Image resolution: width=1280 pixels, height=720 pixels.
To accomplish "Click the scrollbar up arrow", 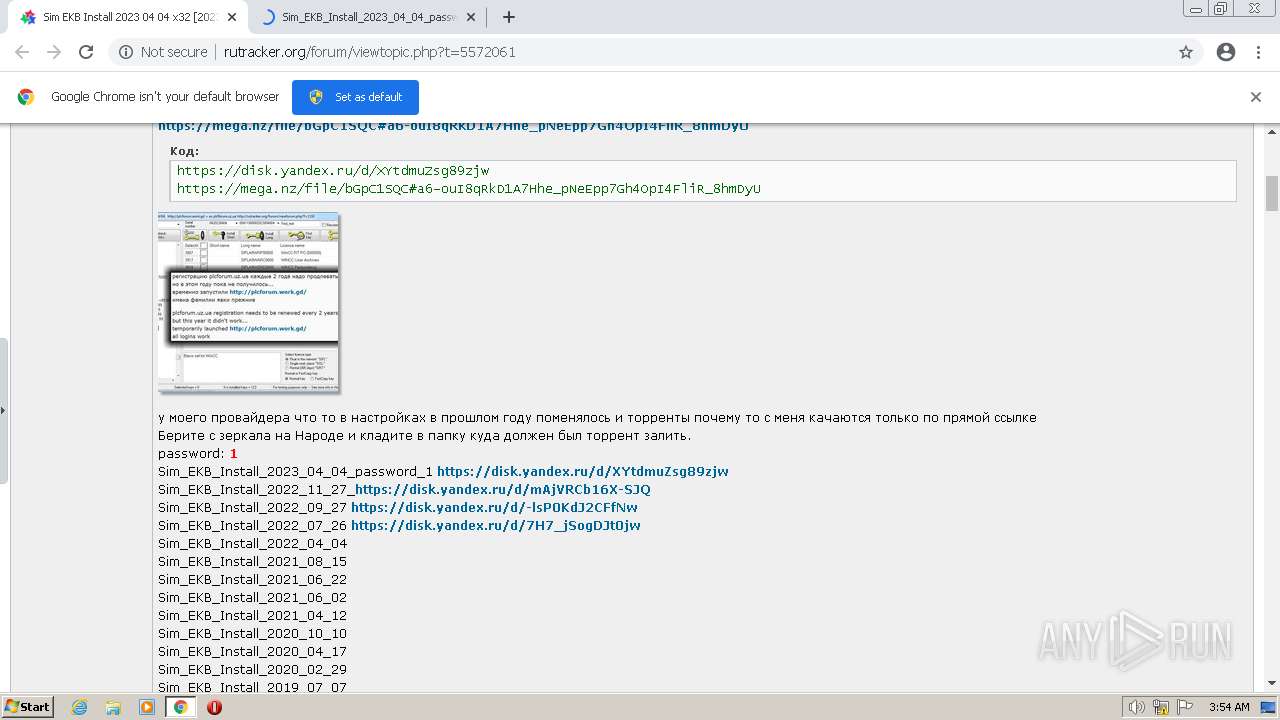I will (1272, 132).
